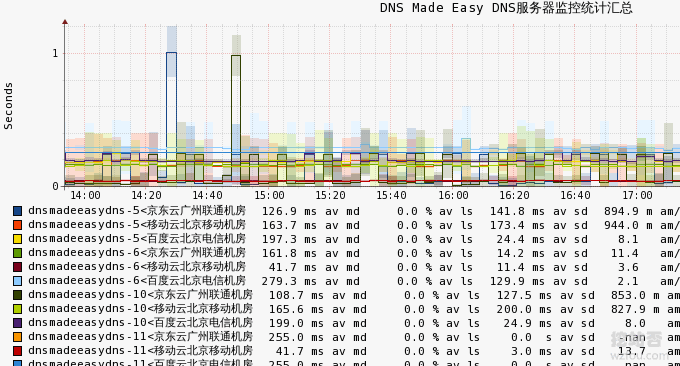Select legend label dnsmadeeasydns-5<移动云北京移动机房

click(x=137, y=225)
